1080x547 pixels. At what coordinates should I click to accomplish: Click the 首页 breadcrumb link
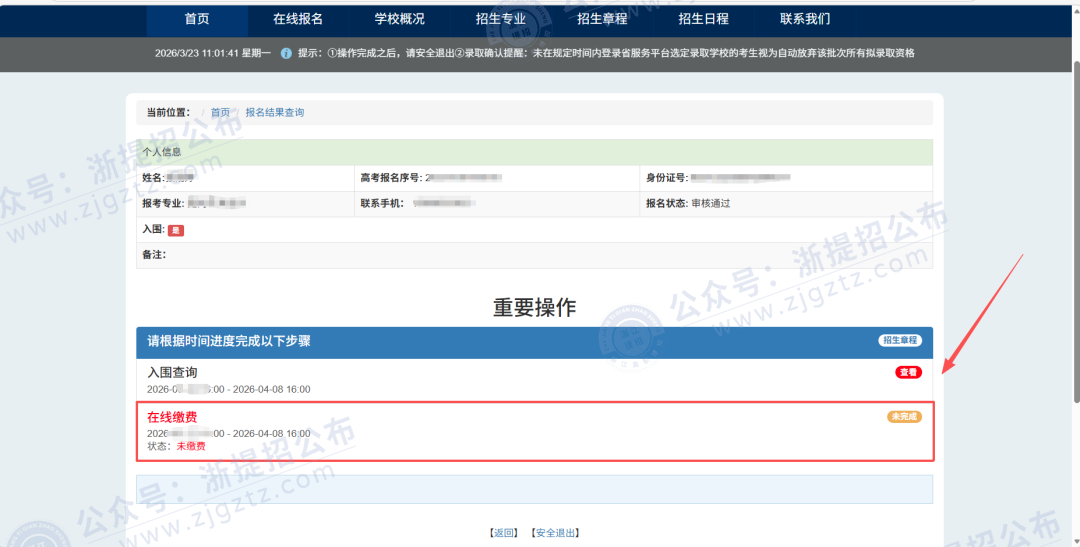pos(220,113)
